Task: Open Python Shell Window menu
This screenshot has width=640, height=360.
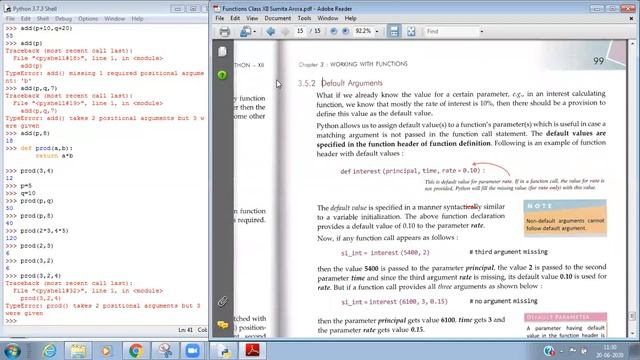Action: (x=115, y=19)
